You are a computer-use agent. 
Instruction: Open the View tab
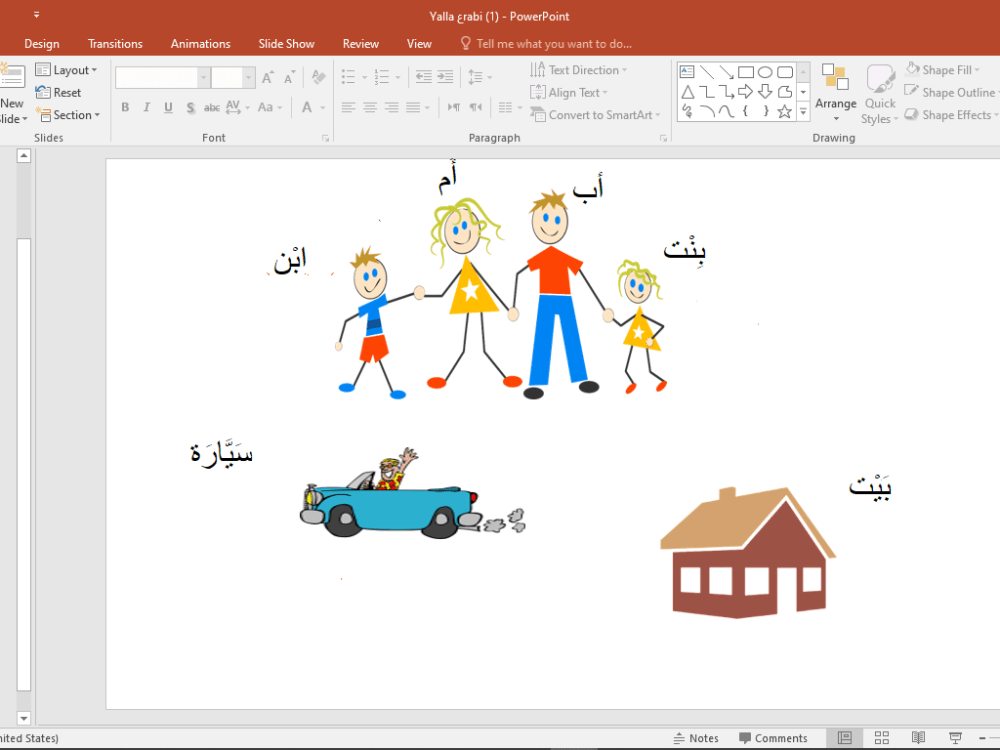pos(419,44)
